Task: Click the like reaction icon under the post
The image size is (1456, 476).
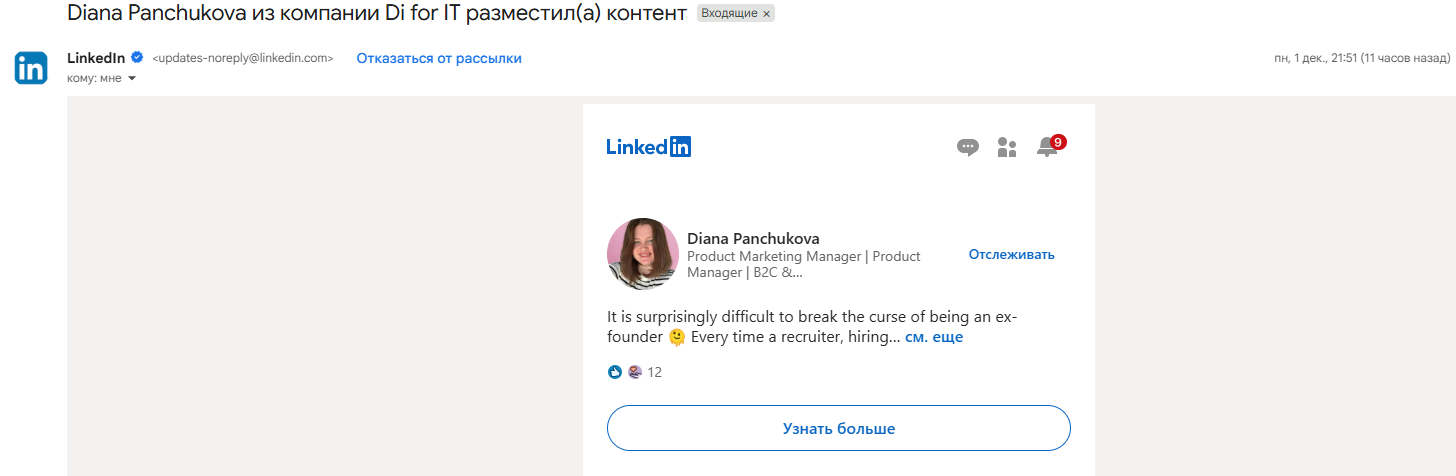Action: coord(615,372)
